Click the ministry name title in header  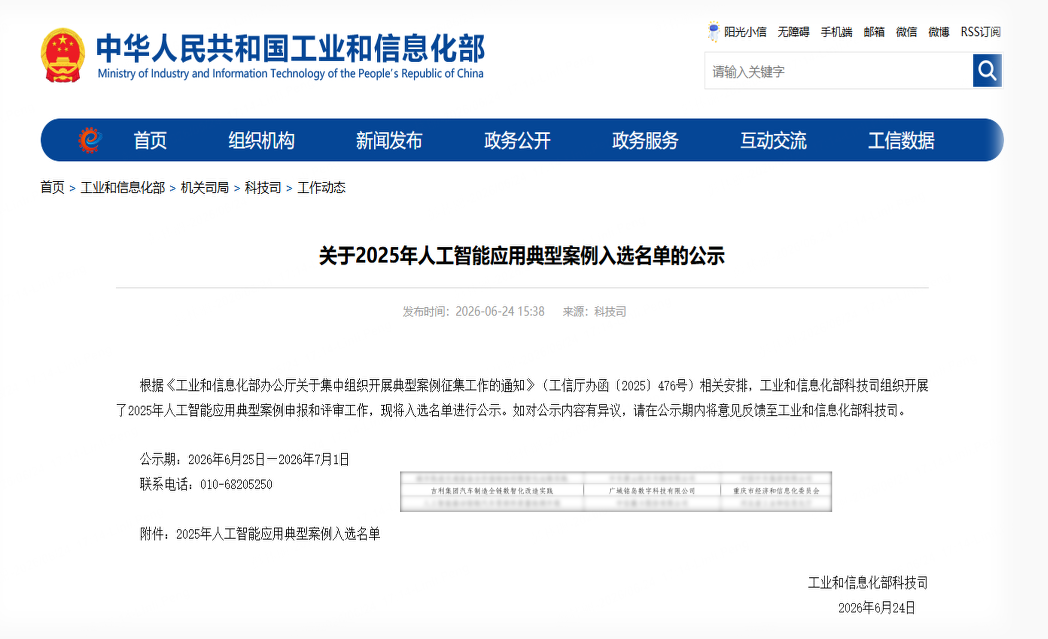point(291,48)
